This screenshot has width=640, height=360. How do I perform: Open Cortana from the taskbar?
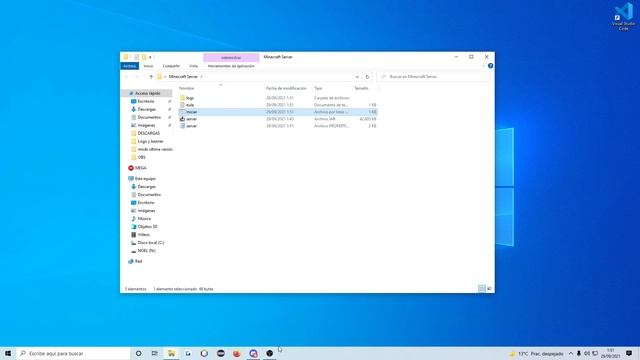[x=138, y=353]
